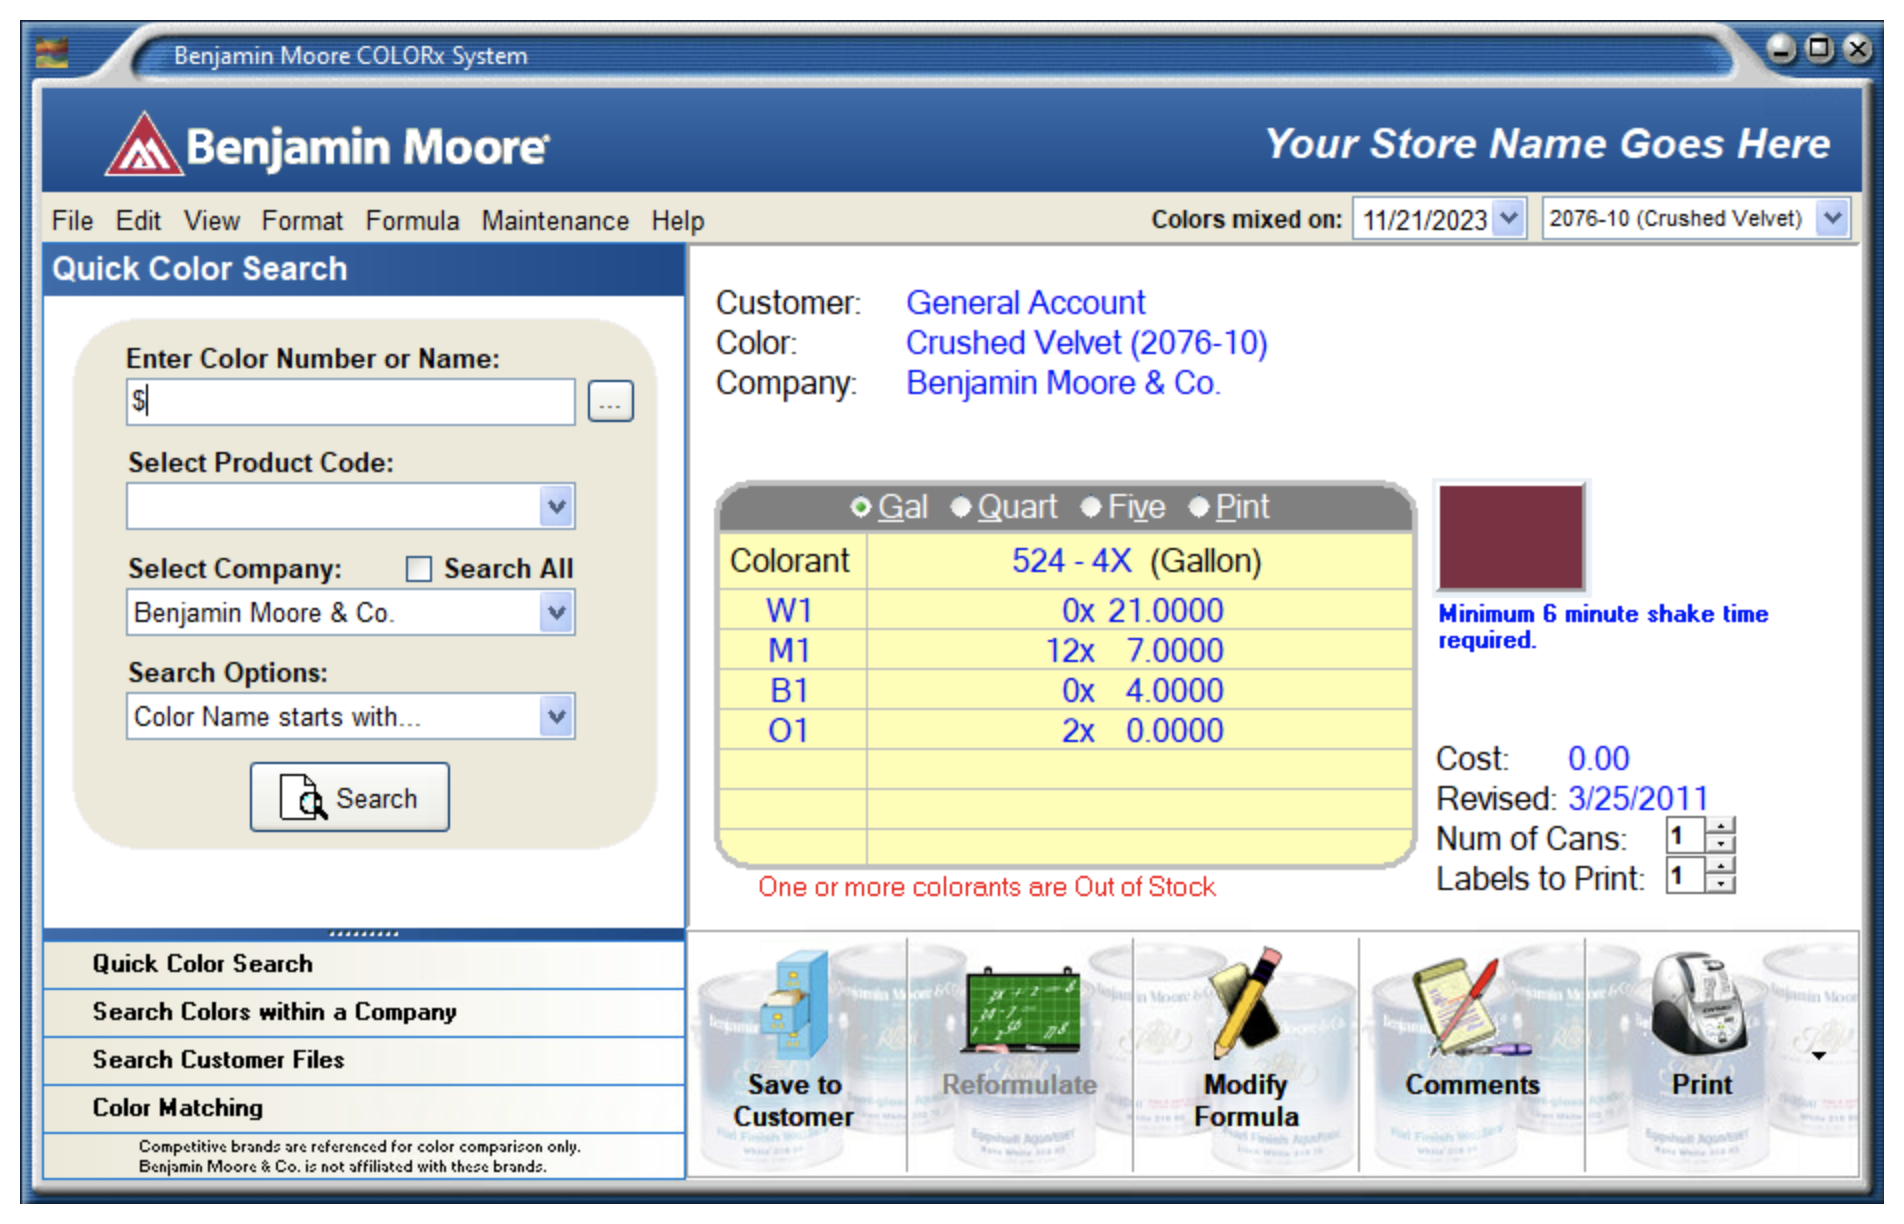1904x1224 pixels.
Task: Increase Labels to Print value
Action: tap(1720, 866)
